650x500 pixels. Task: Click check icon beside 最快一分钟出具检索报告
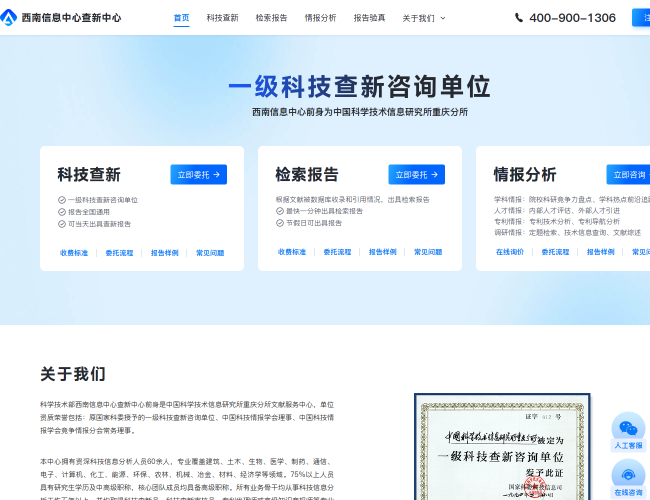tap(280, 211)
